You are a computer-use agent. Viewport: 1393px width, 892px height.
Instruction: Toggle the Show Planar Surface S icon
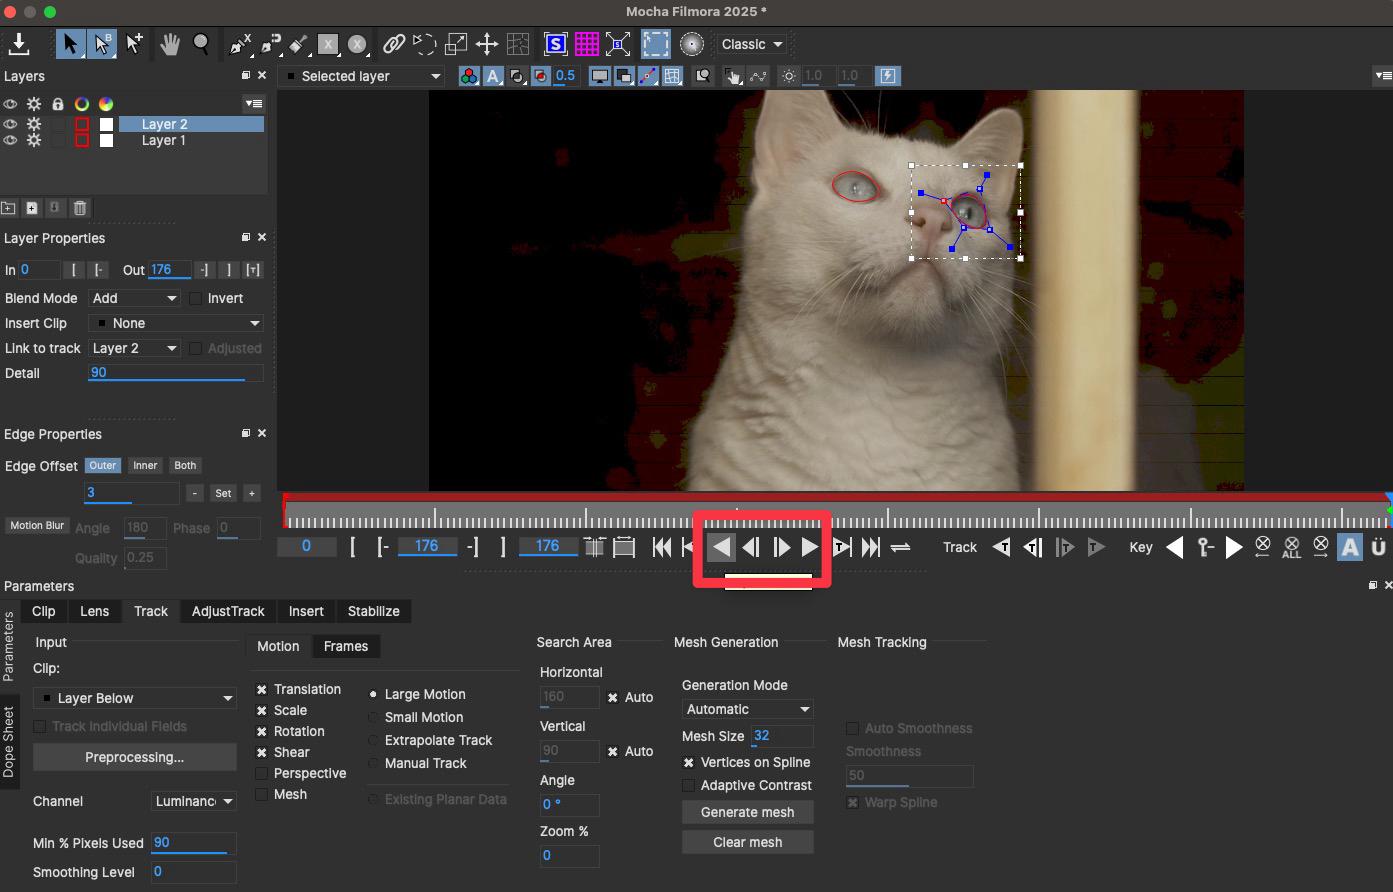click(x=555, y=44)
